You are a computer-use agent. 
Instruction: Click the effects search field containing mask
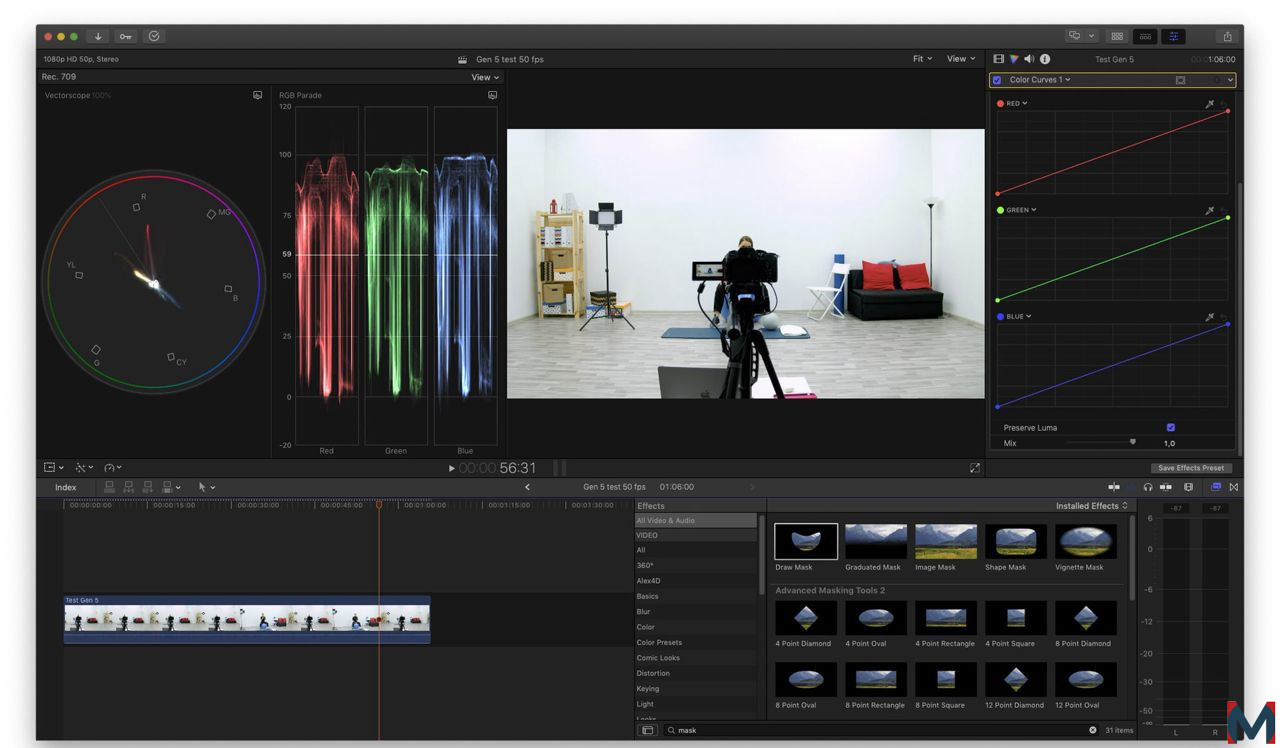[882, 730]
